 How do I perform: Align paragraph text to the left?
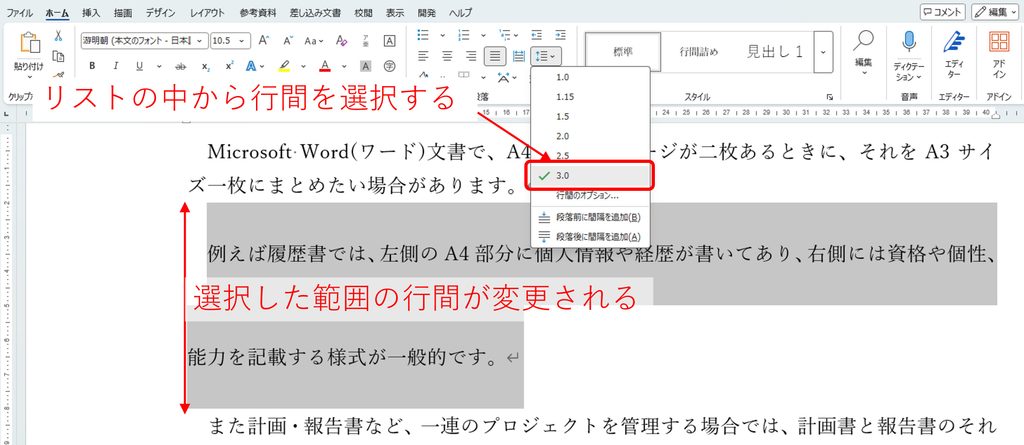pos(423,56)
